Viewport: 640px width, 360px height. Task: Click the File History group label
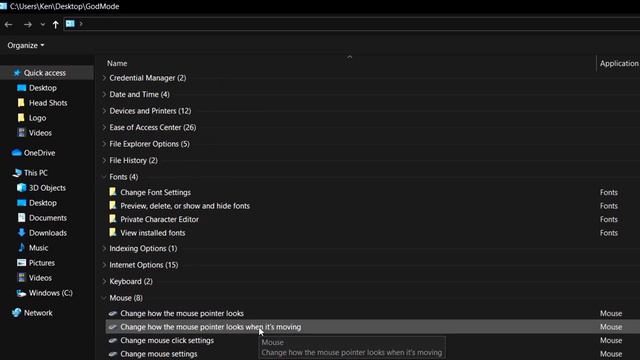coord(133,160)
